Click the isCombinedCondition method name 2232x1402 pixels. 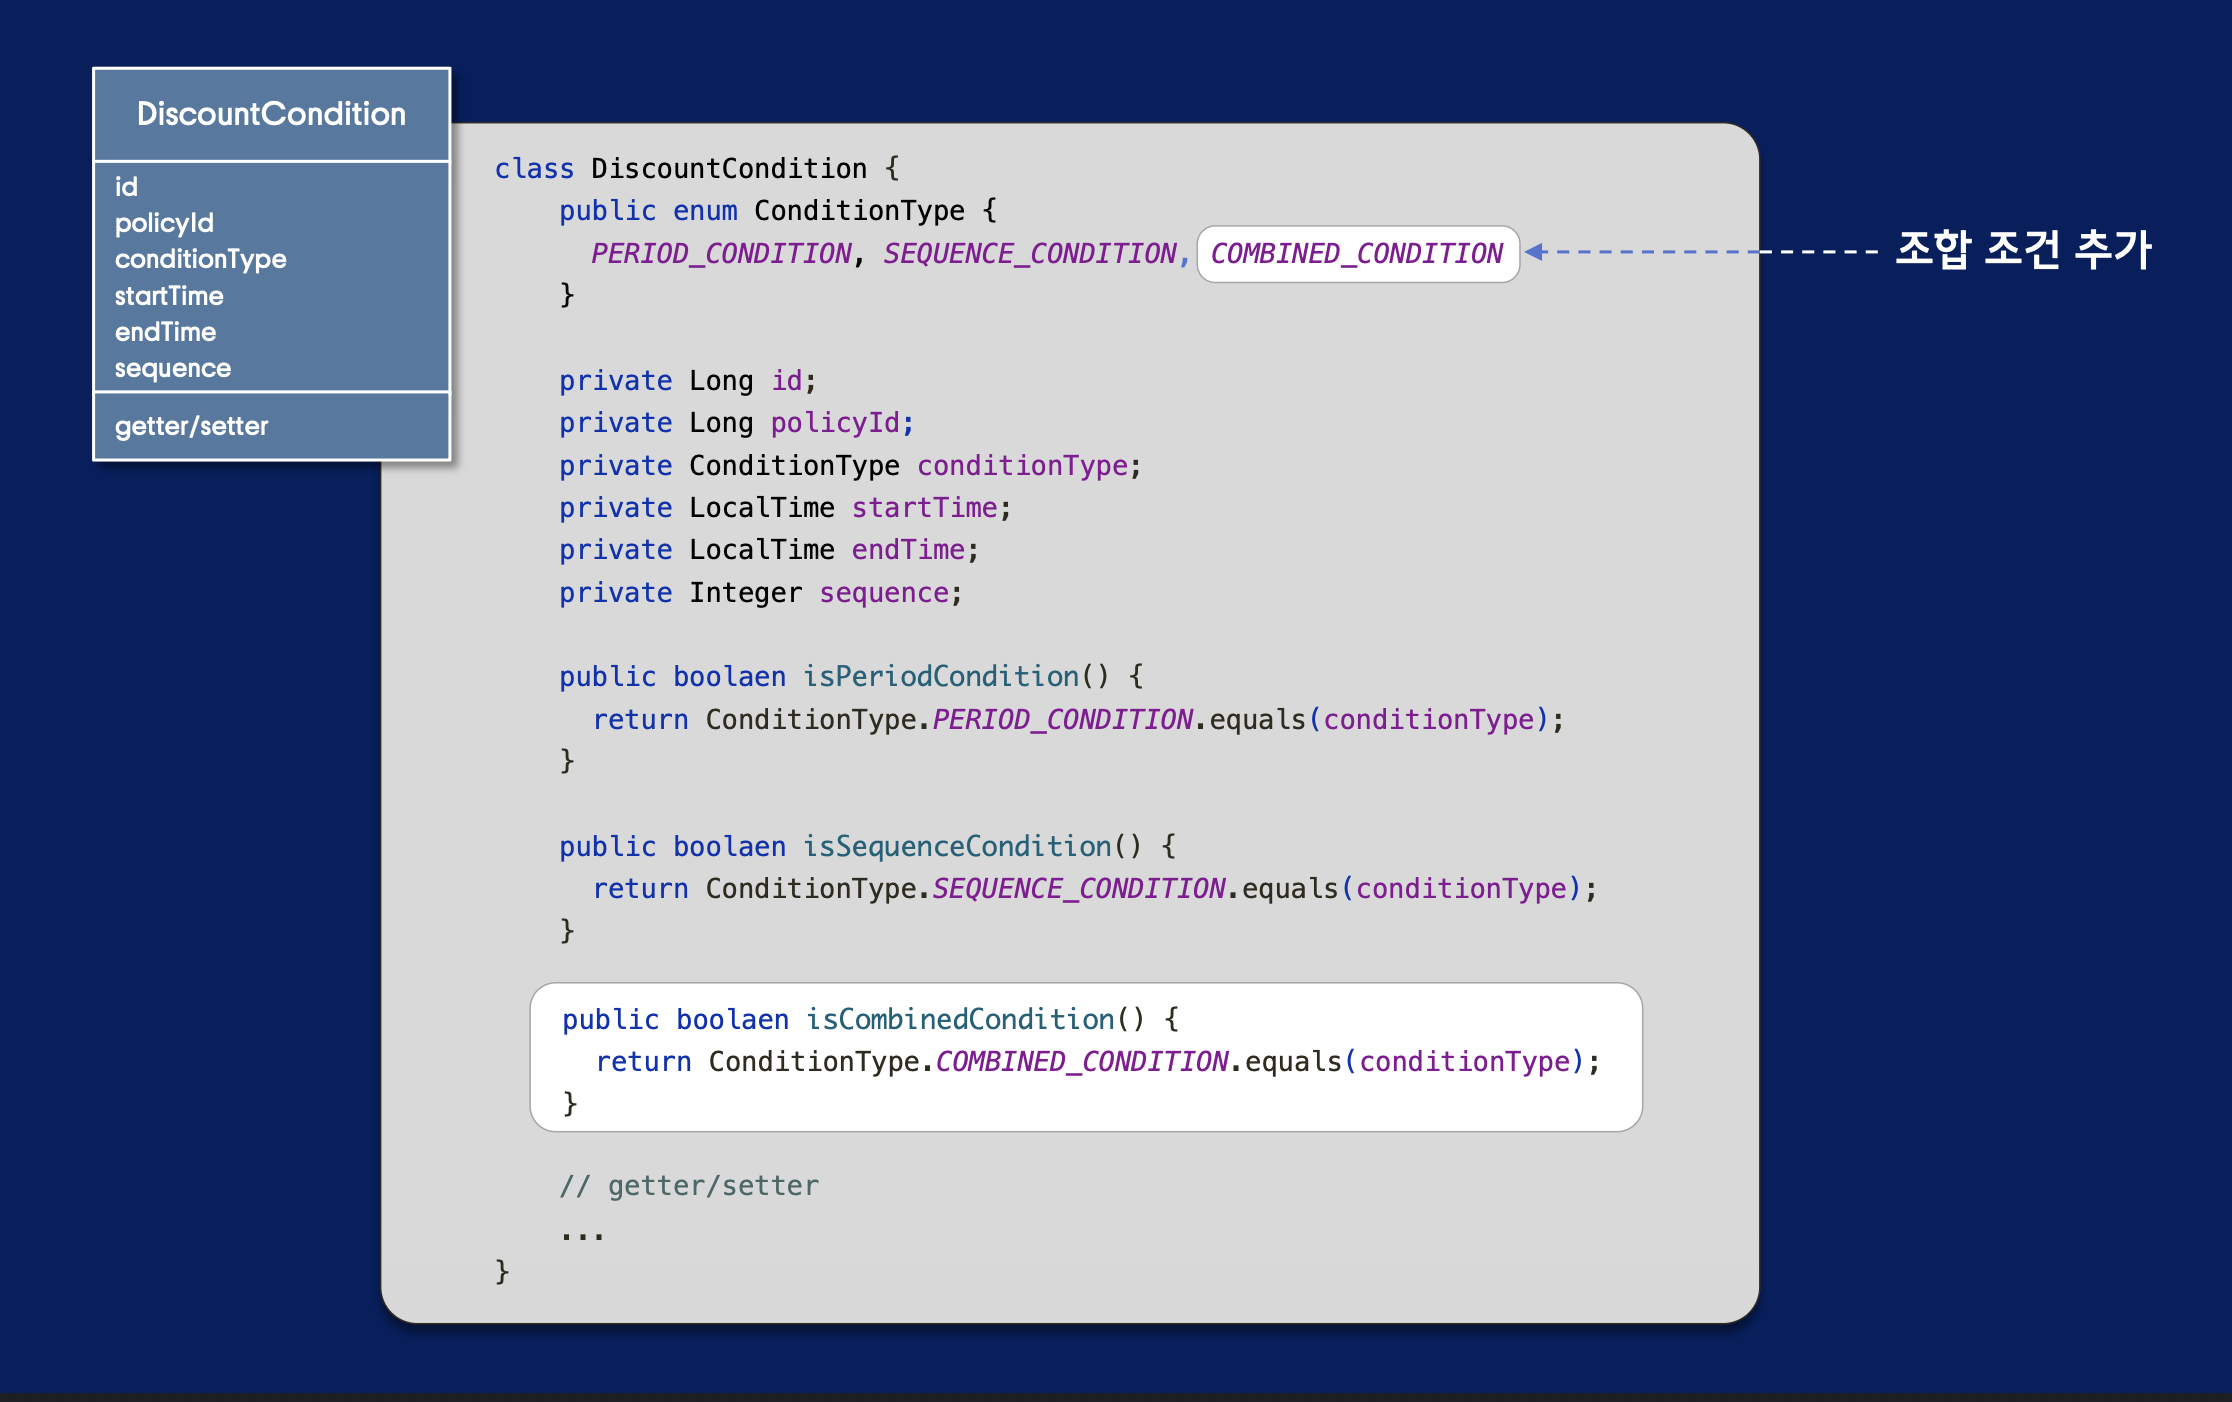point(959,1019)
